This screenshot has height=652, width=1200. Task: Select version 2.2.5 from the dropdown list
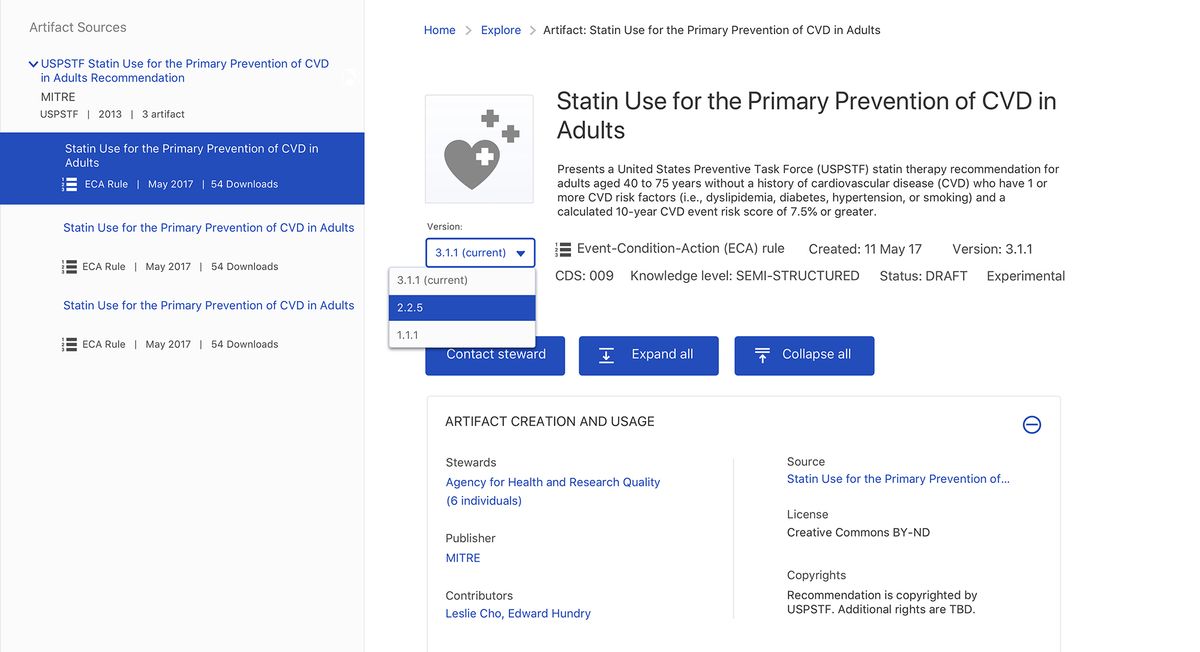pos(461,308)
